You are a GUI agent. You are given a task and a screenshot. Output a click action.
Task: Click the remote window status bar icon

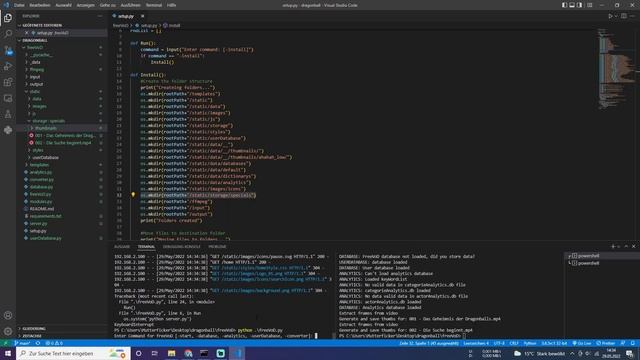[x=5, y=343]
